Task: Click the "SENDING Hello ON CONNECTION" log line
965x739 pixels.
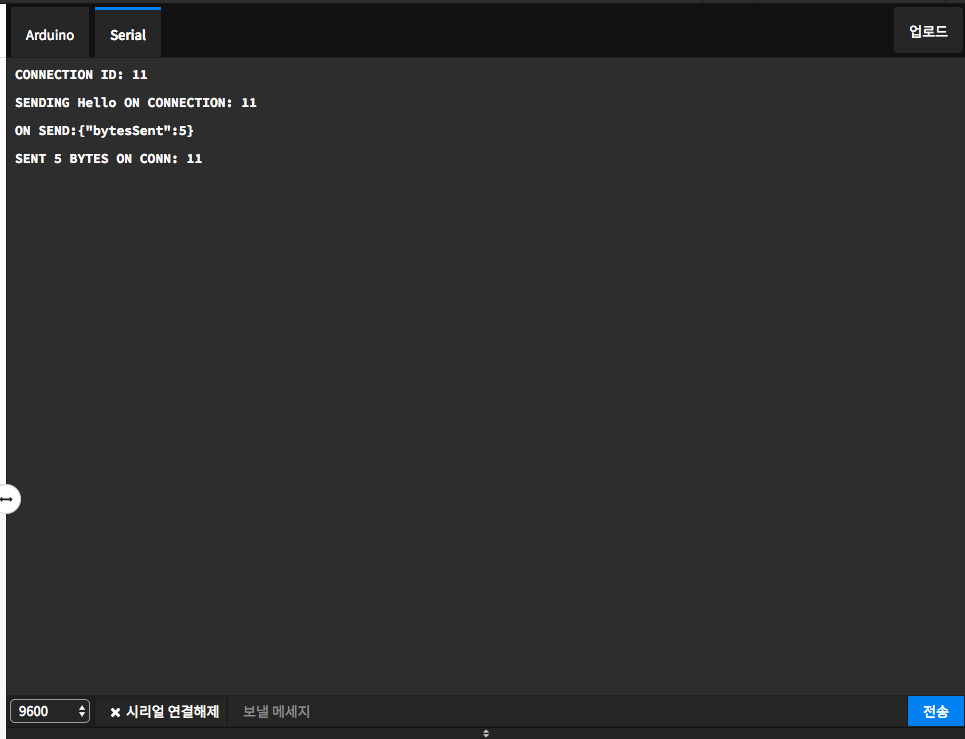Action: [x=135, y=103]
